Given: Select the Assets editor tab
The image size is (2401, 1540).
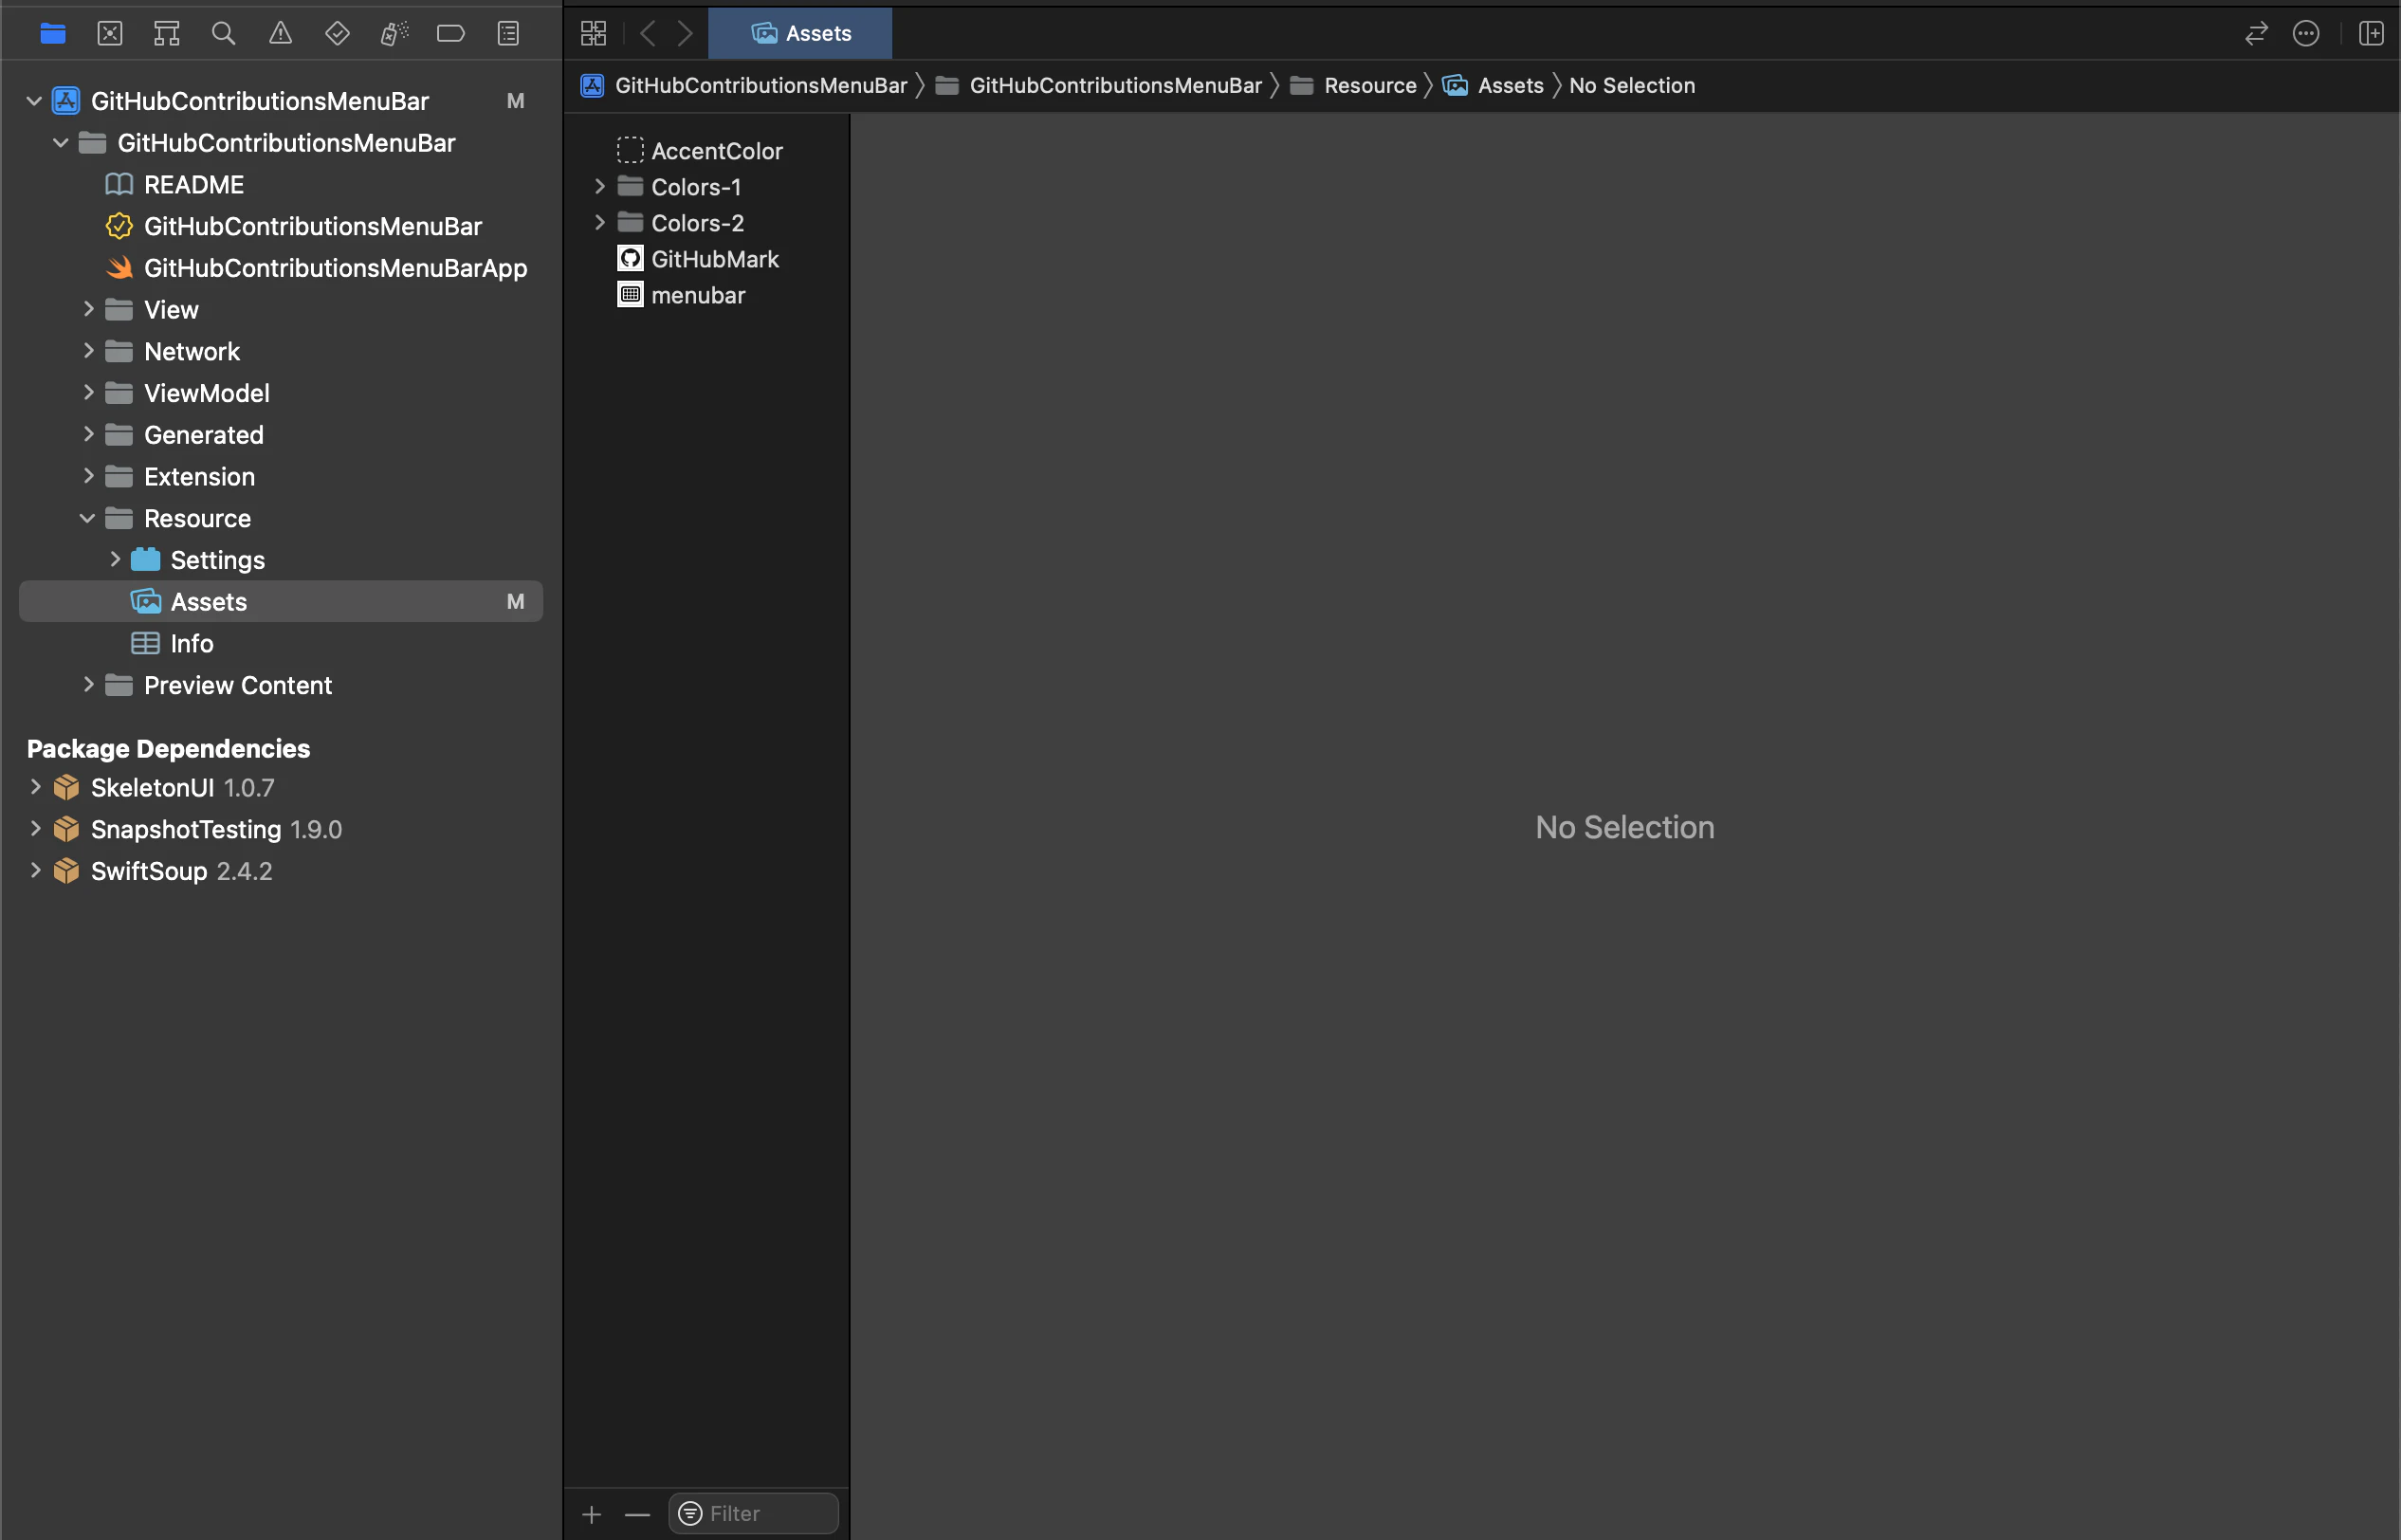Looking at the screenshot, I should click(x=800, y=33).
